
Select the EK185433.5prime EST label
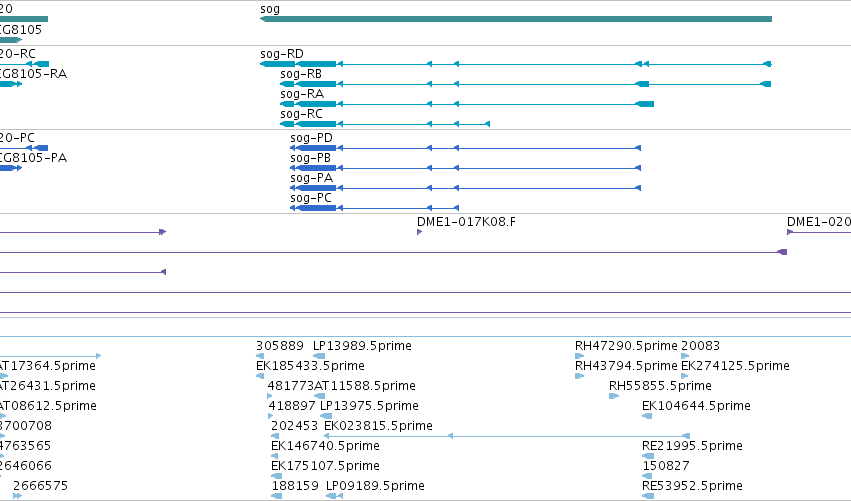310,366
